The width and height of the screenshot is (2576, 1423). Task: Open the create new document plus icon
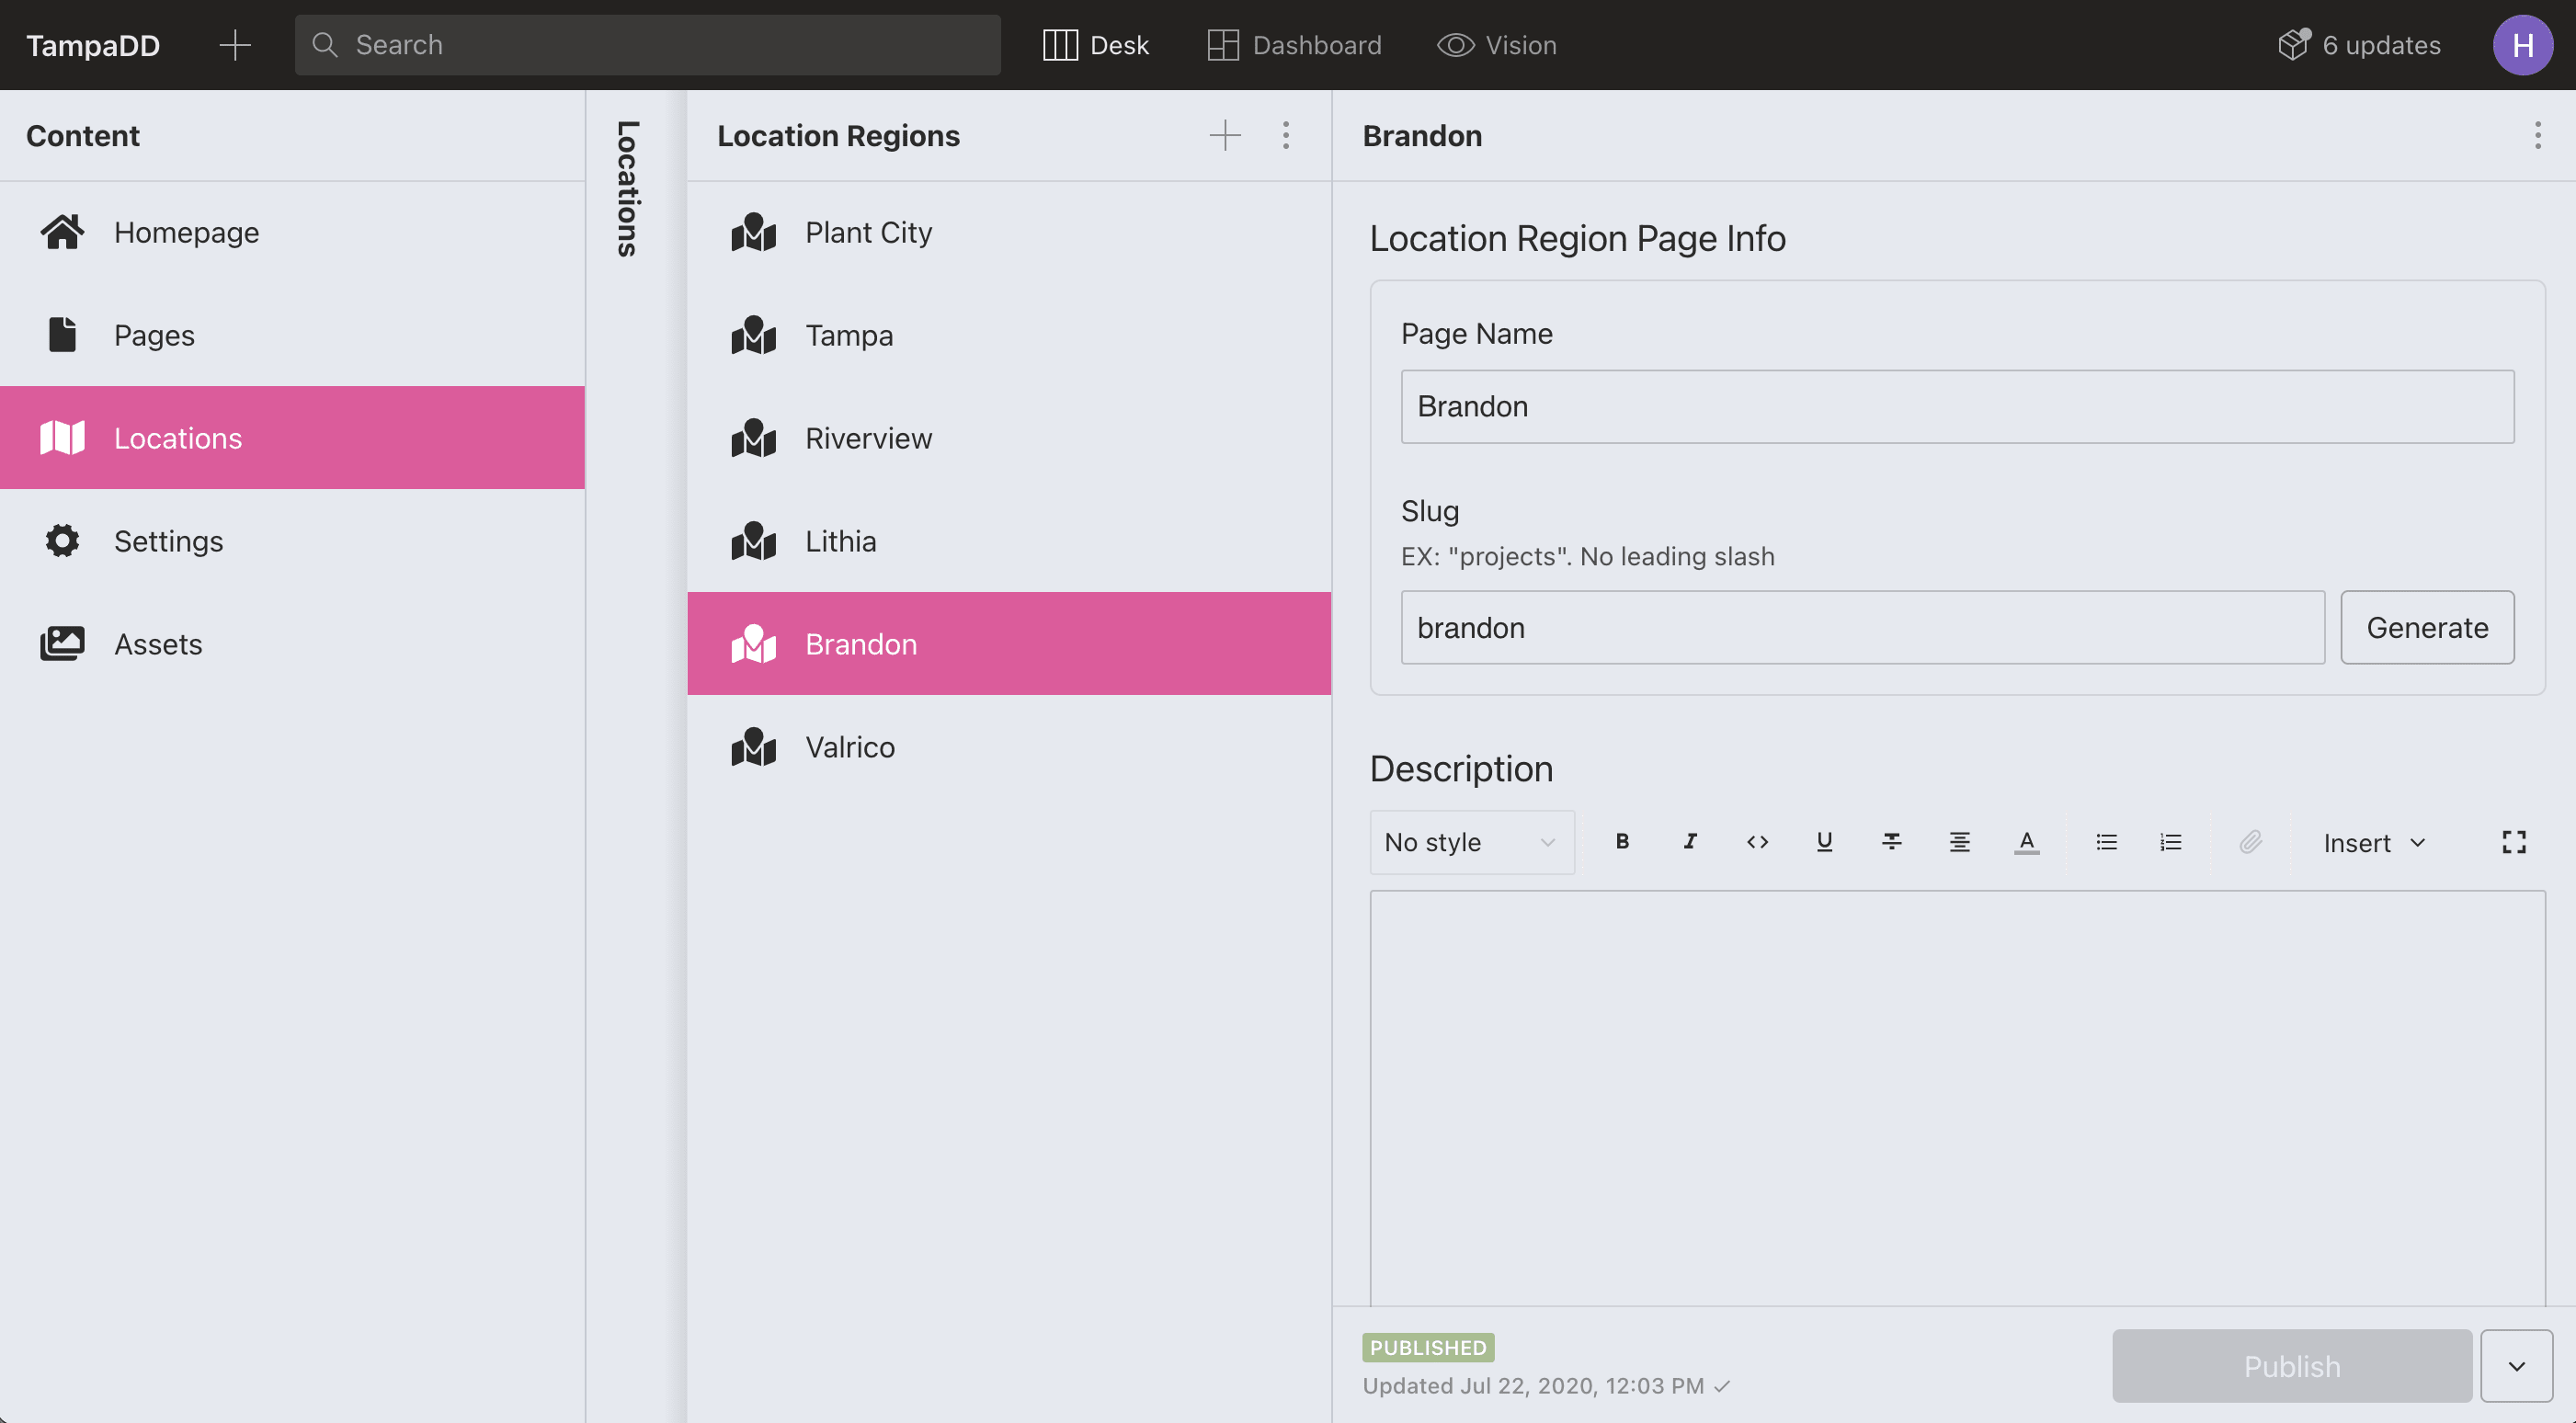point(235,44)
